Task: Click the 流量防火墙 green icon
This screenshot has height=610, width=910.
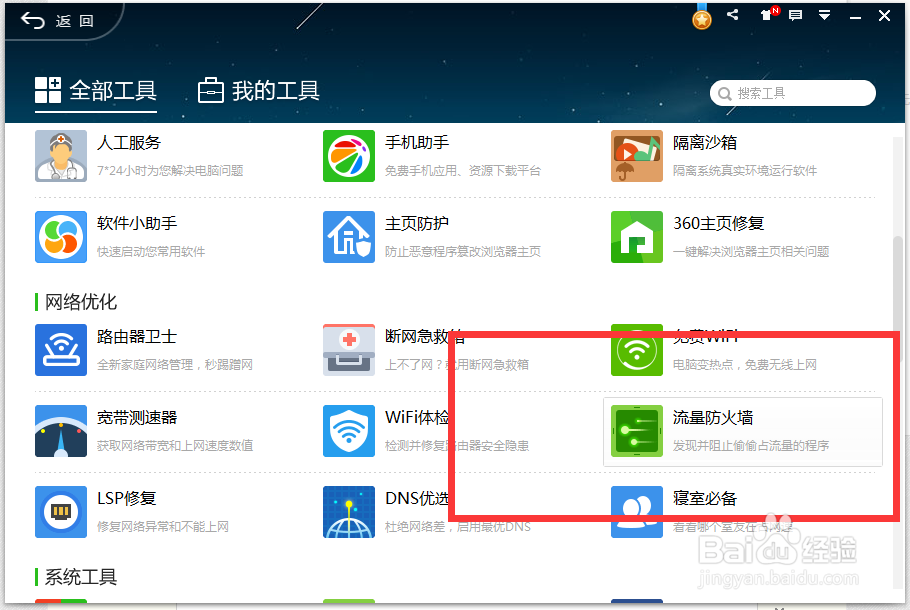Action: point(637,431)
